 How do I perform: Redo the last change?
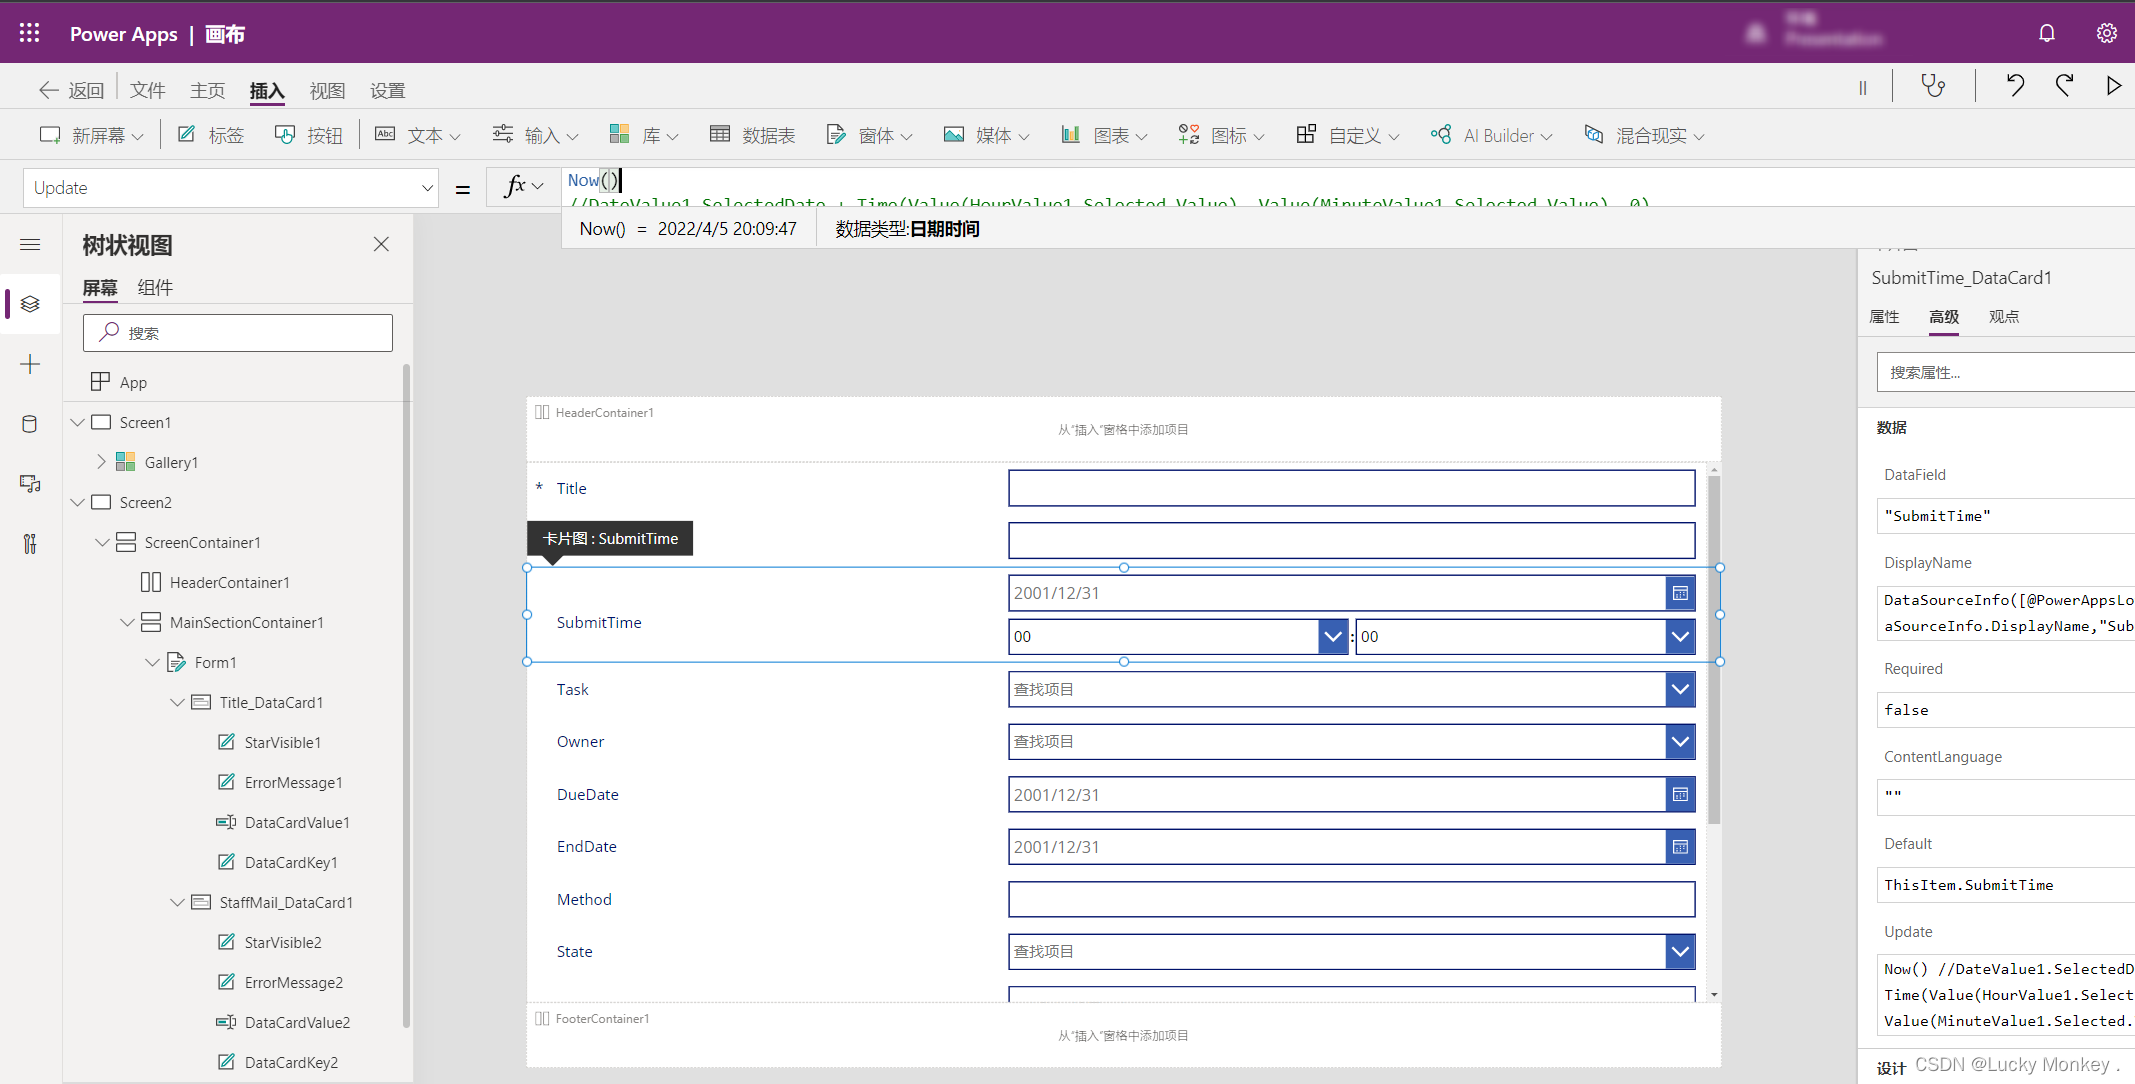click(2064, 86)
